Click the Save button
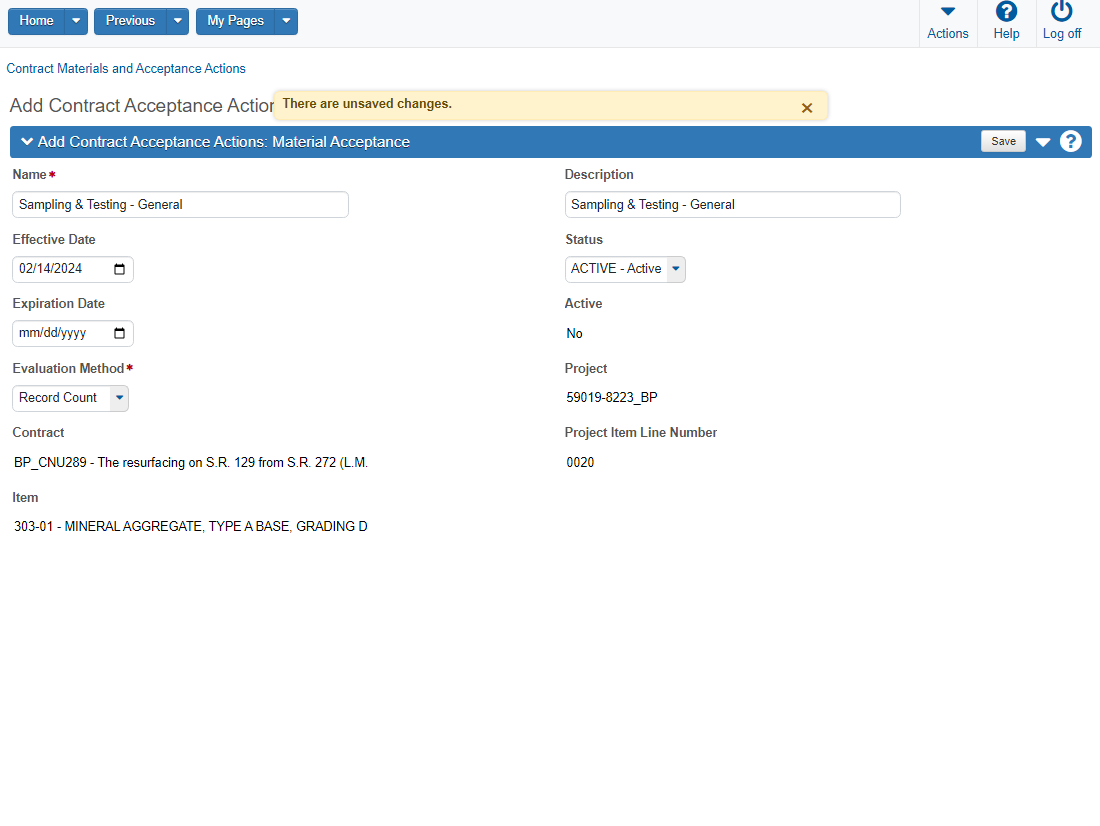This screenshot has width=1100, height=826. pos(1003,142)
